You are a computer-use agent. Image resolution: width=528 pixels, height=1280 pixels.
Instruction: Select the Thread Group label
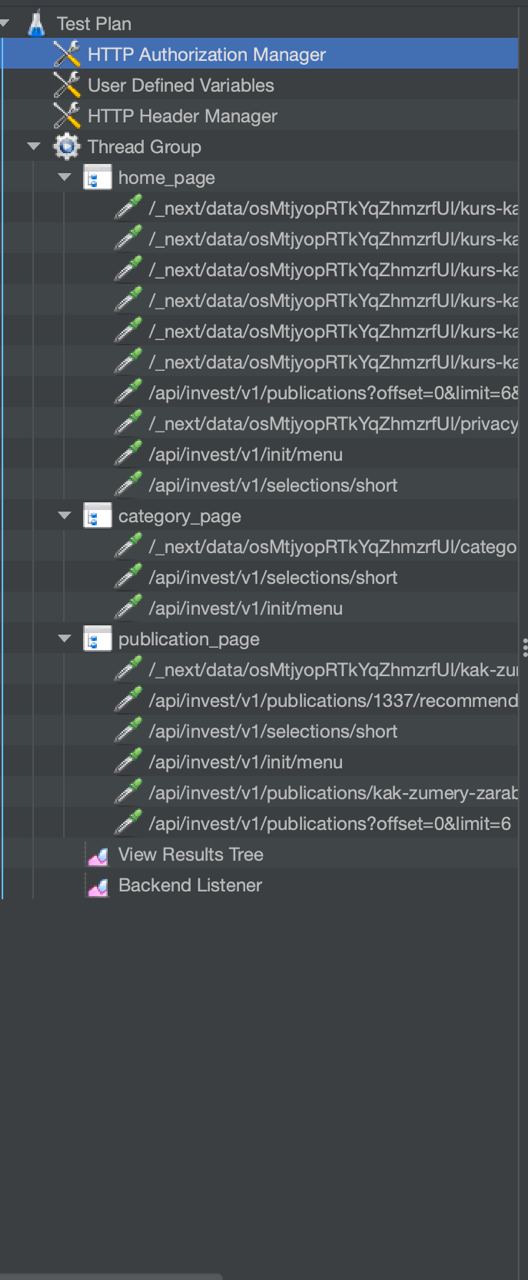[x=144, y=147]
